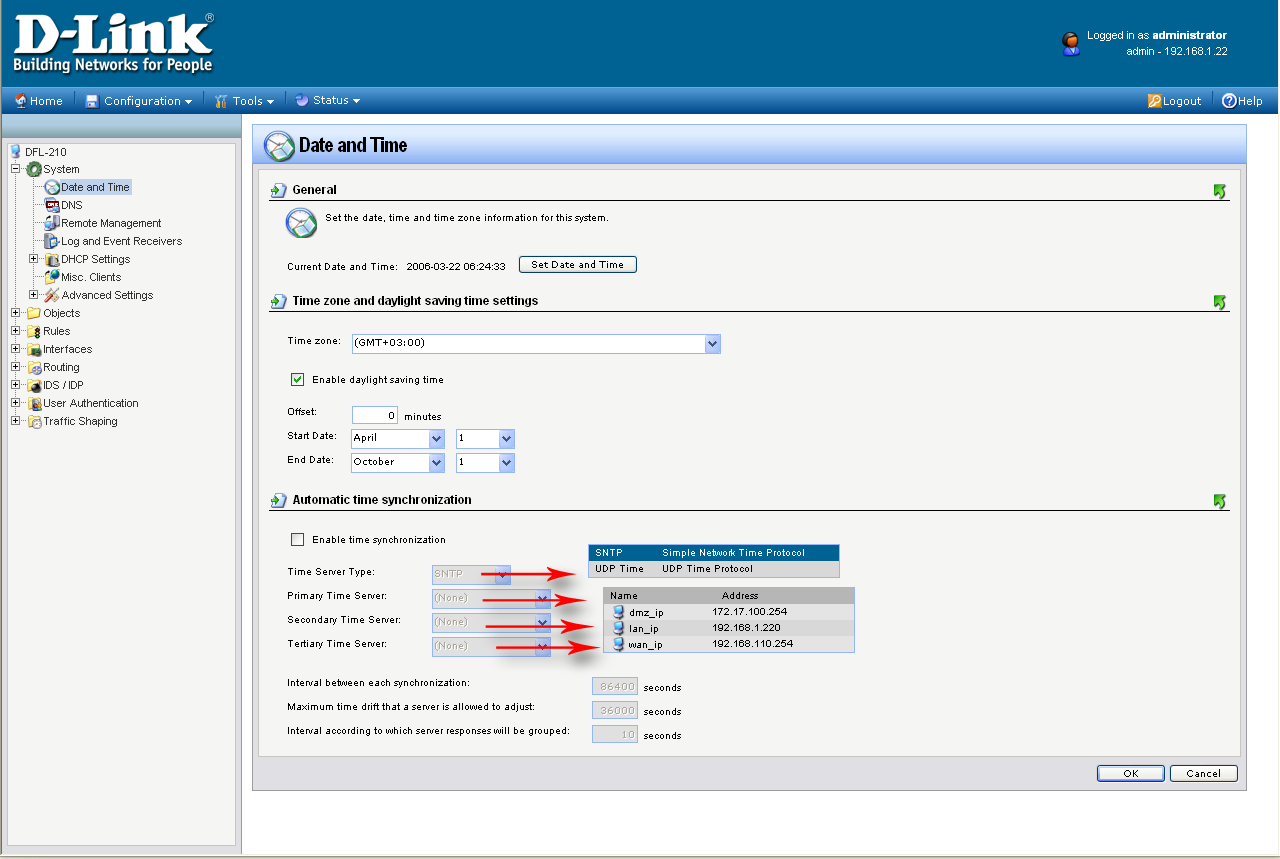The width and height of the screenshot is (1280, 859).
Task: Select lan_ip in the address list
Action: pos(729,628)
